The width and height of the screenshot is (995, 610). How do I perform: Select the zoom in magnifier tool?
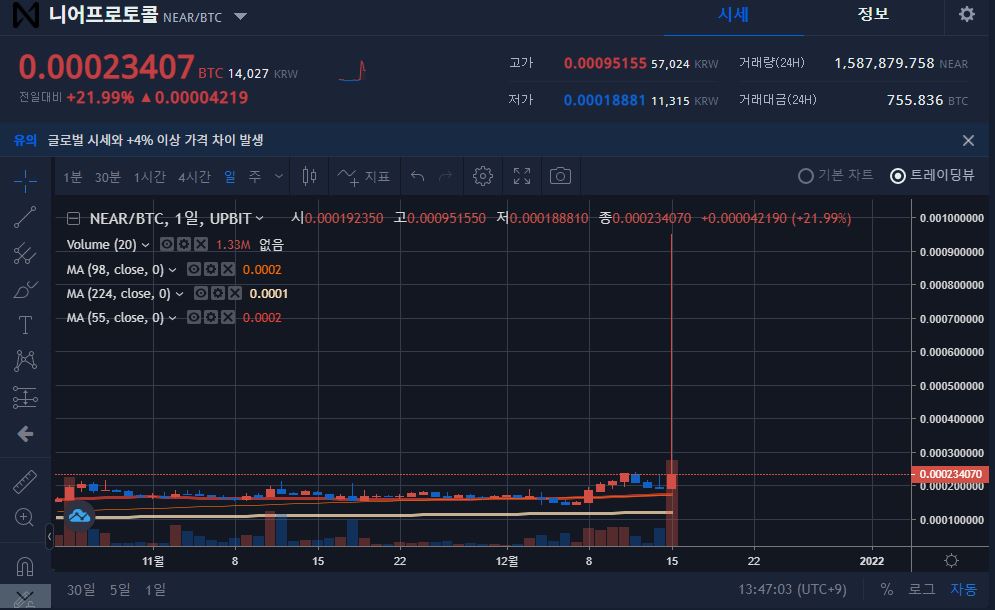(25, 517)
